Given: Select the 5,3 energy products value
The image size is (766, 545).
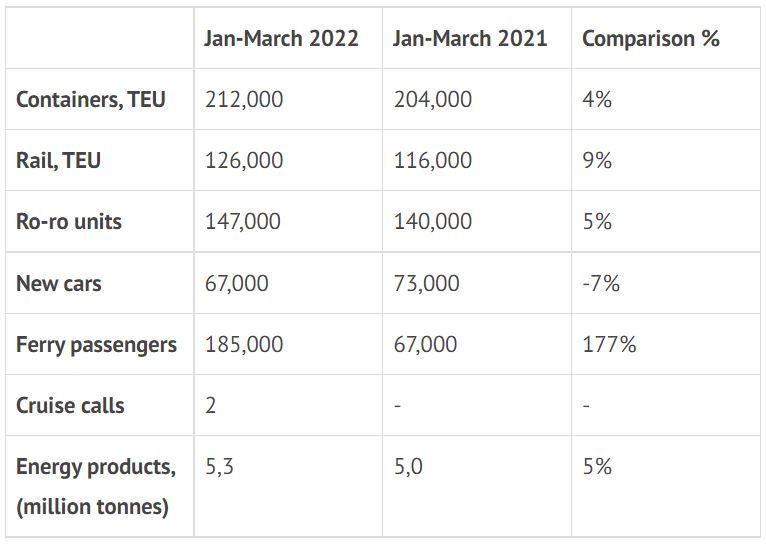Looking at the screenshot, I should point(219,466).
